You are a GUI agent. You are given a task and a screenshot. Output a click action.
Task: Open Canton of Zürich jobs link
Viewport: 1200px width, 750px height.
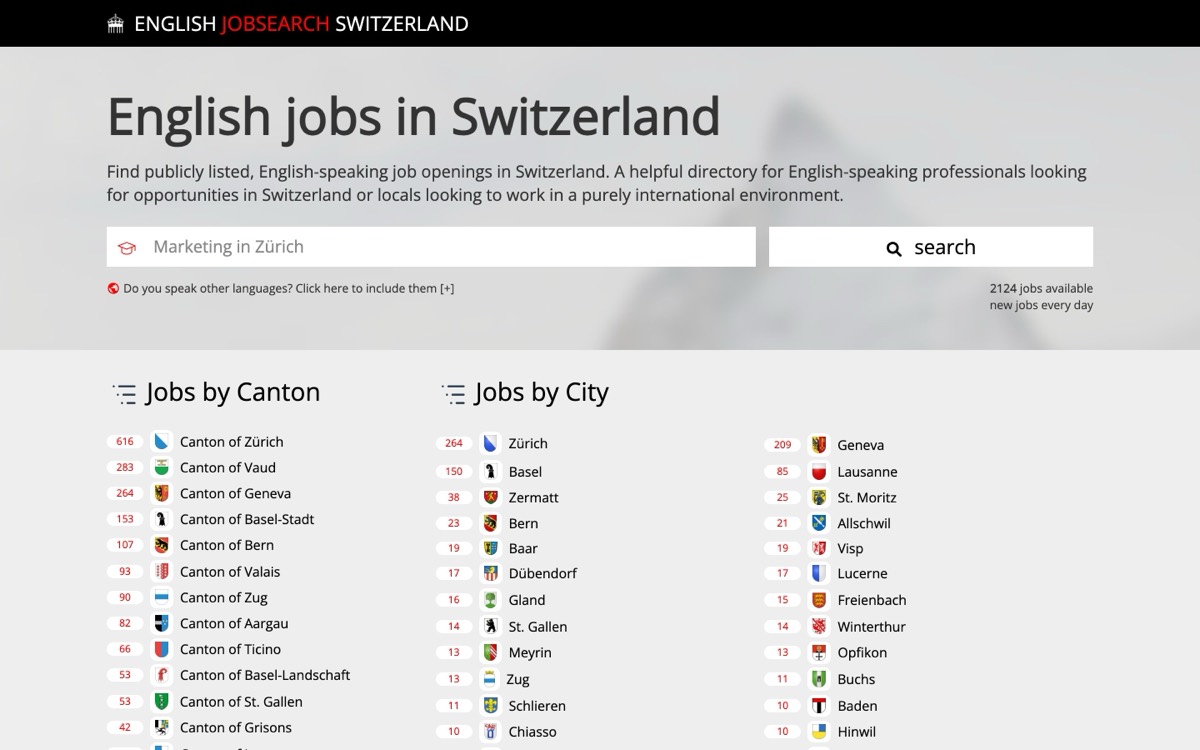tap(231, 441)
